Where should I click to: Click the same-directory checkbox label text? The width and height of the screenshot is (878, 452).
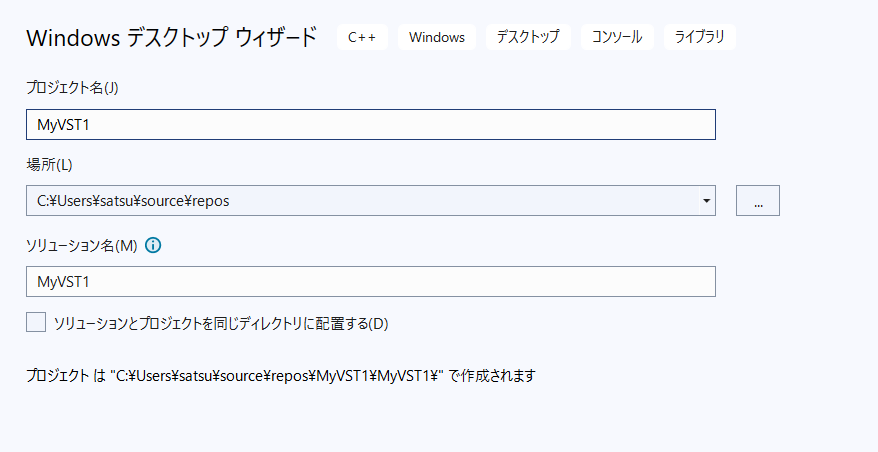[x=220, y=323]
